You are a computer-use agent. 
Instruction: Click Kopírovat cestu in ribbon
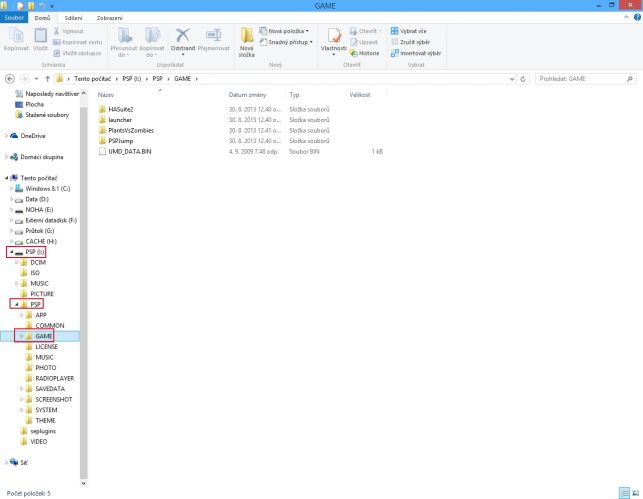pos(78,42)
